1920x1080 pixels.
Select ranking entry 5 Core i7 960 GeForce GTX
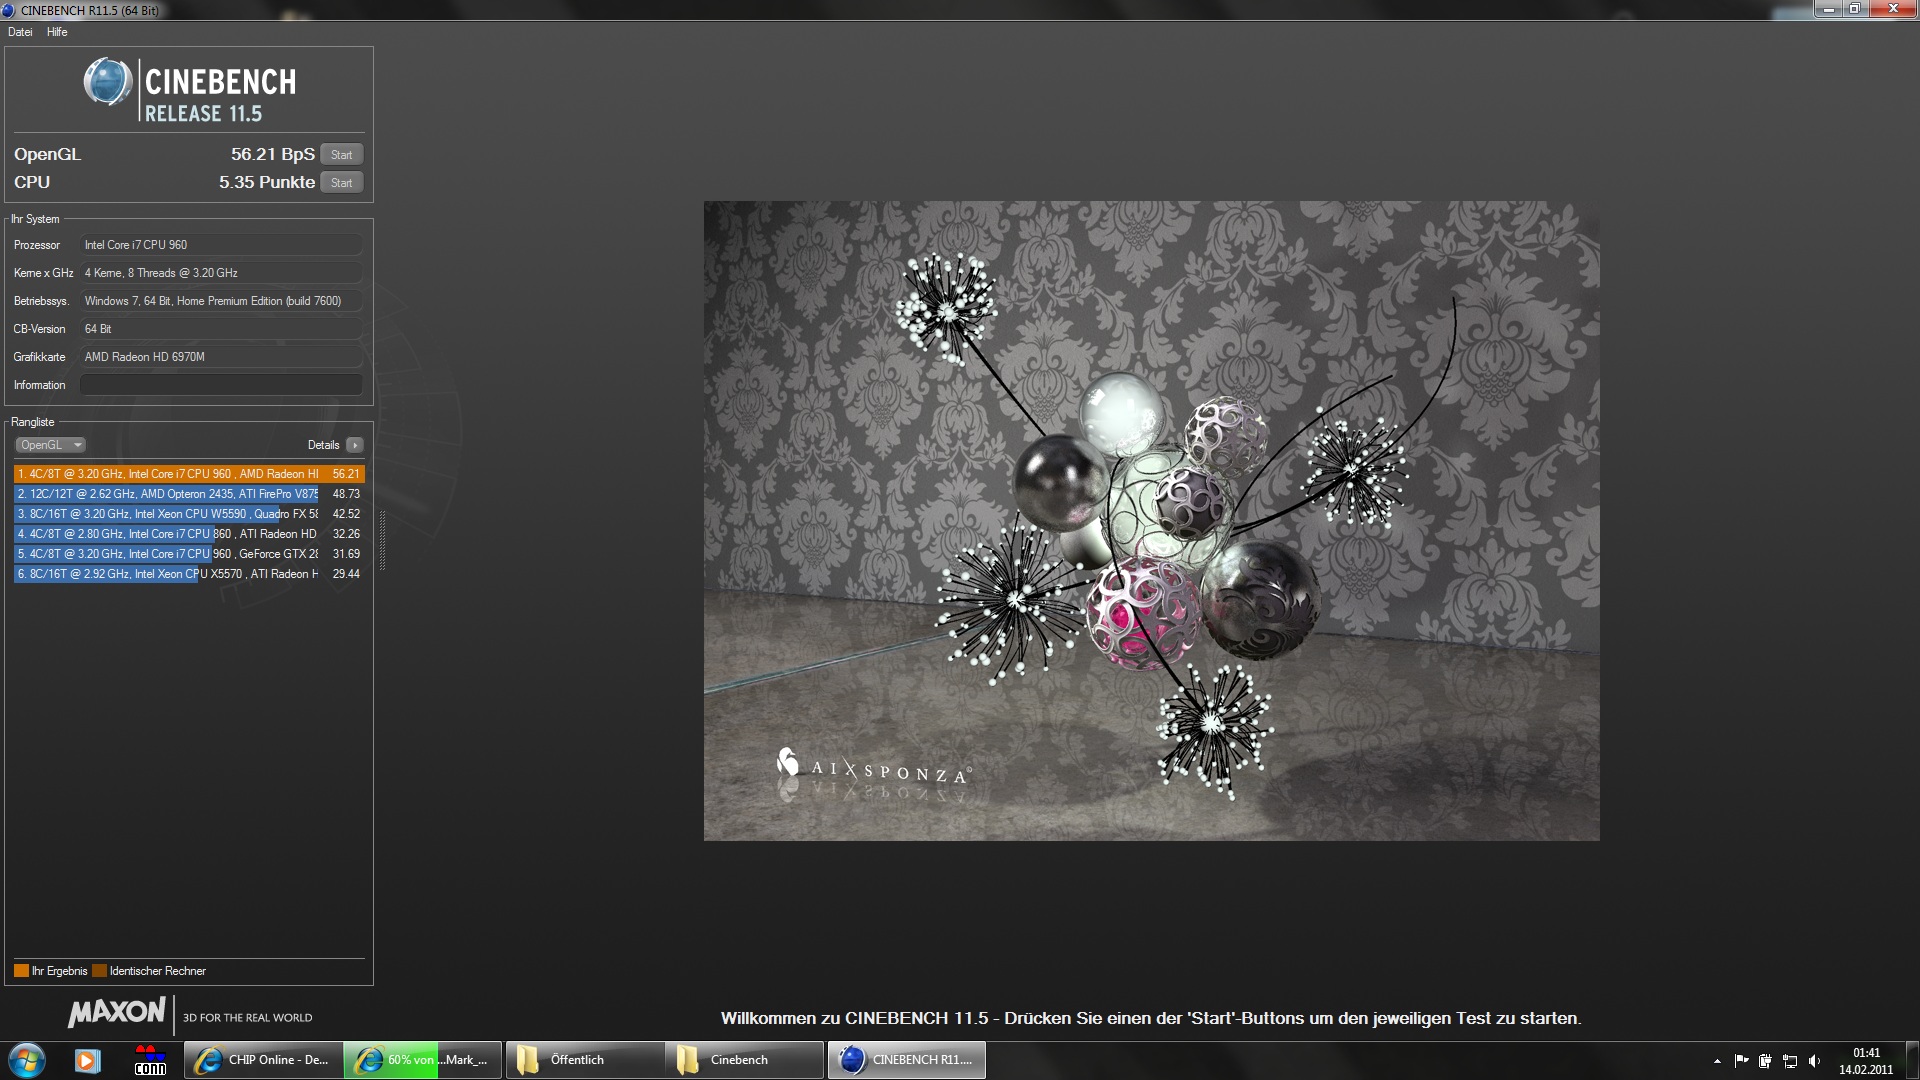pos(189,554)
